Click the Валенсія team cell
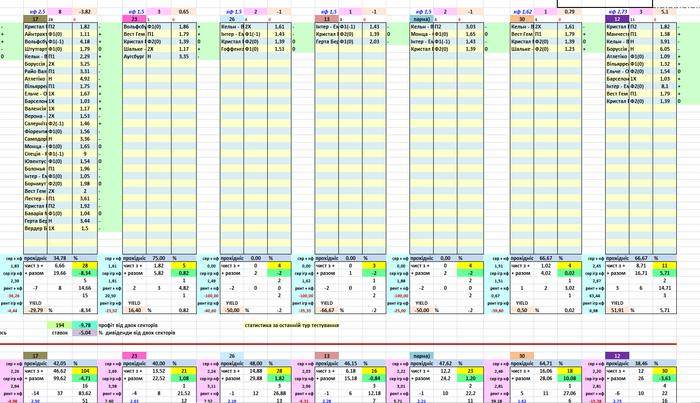Image resolution: width=700 pixels, height=403 pixels. point(35,109)
